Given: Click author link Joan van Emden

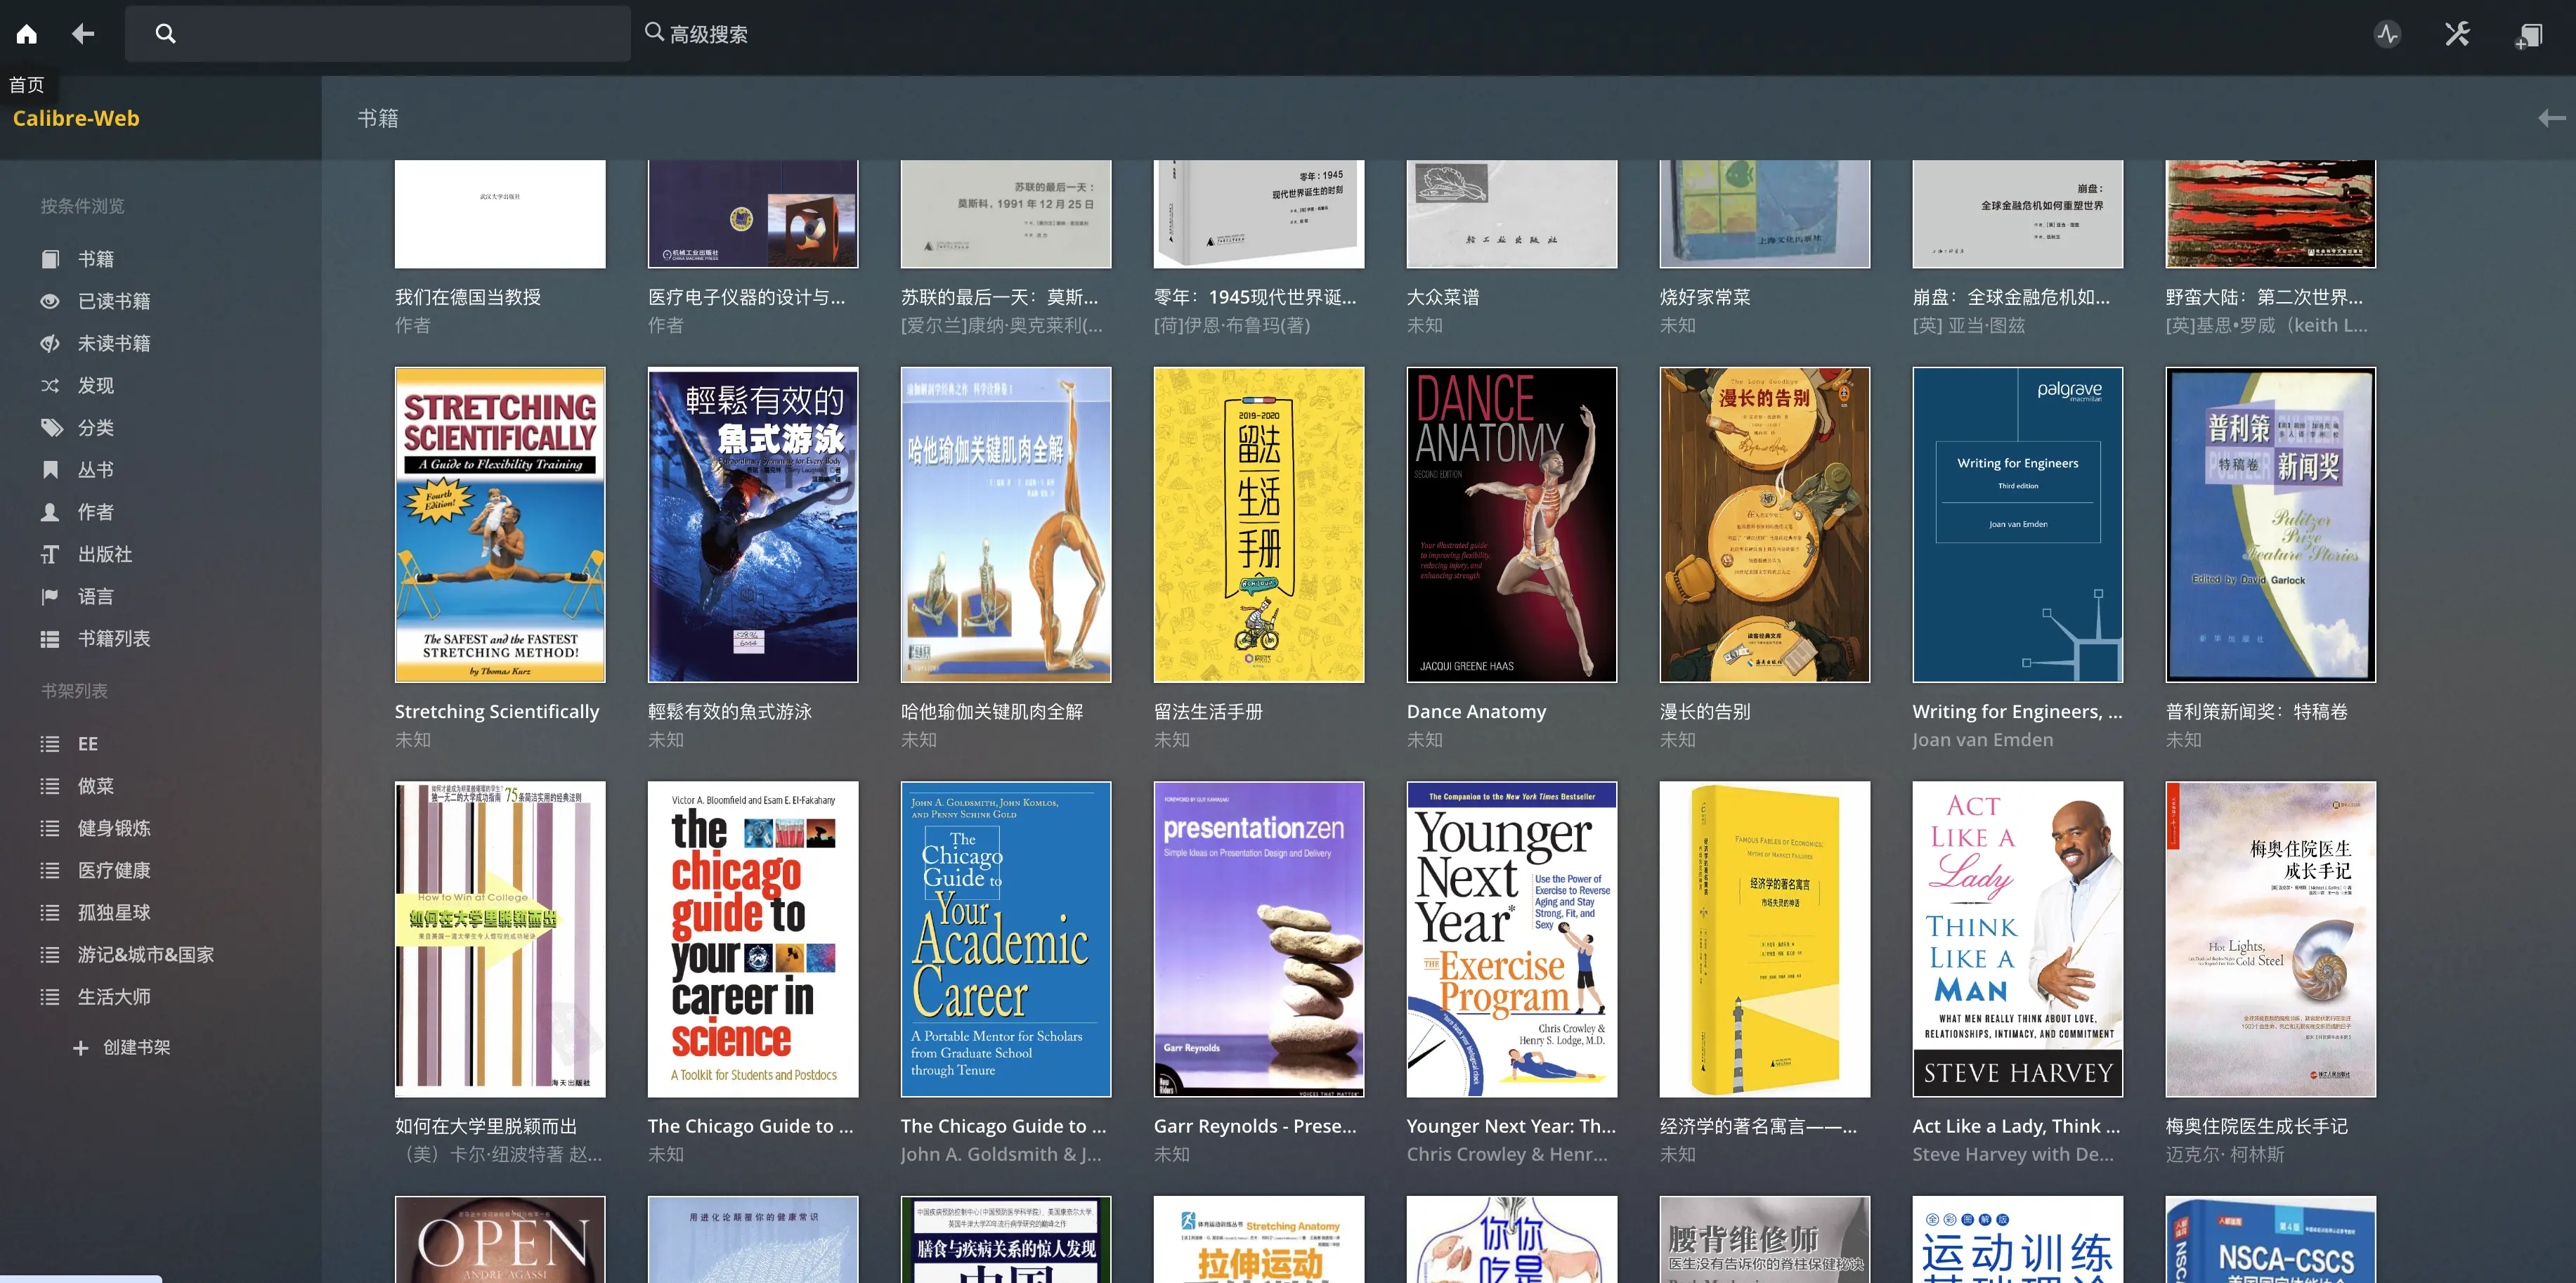Looking at the screenshot, I should tap(1982, 740).
